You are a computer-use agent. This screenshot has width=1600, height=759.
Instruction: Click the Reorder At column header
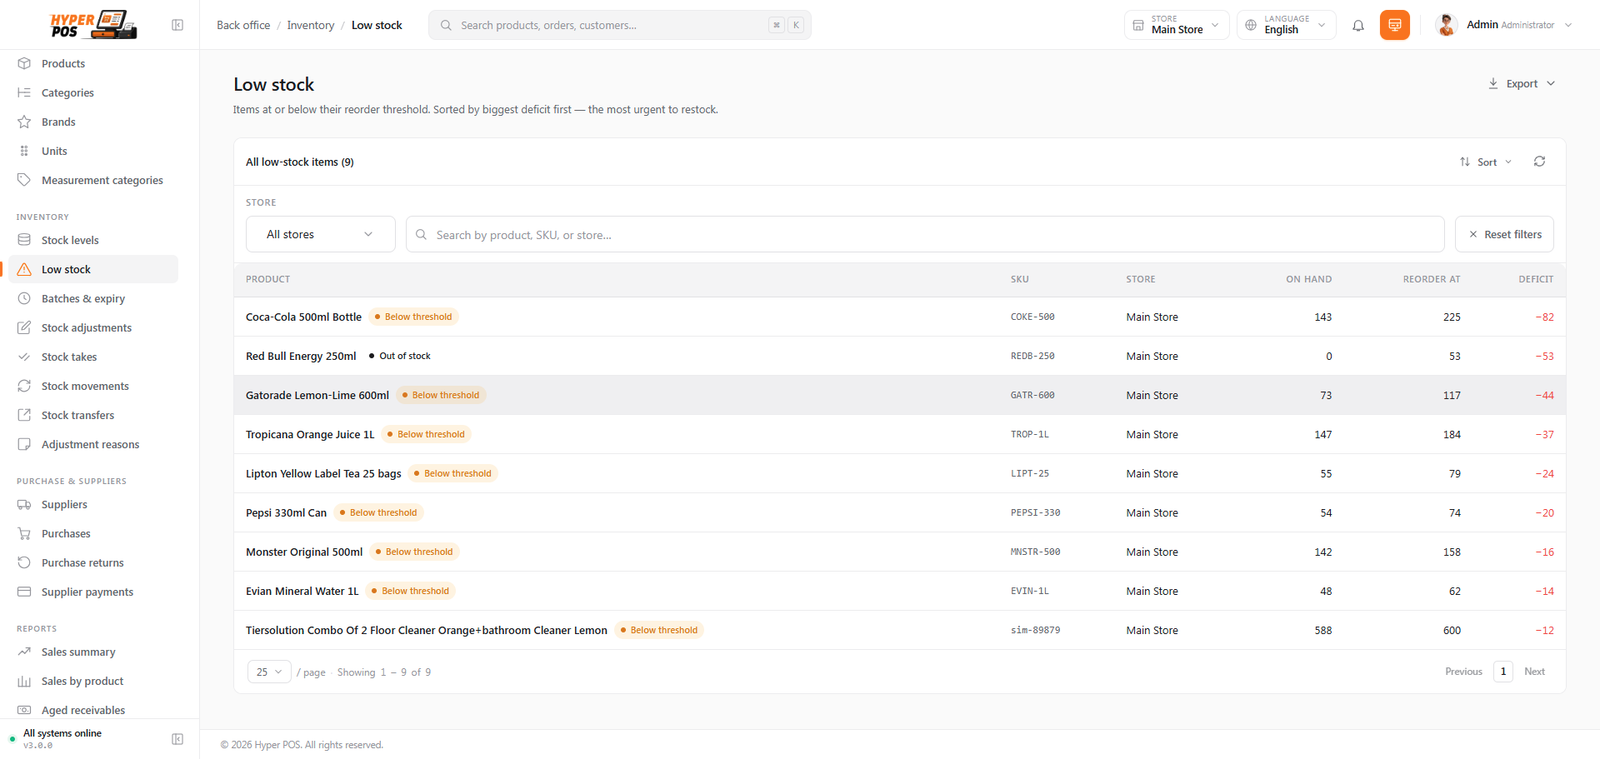[x=1431, y=279]
